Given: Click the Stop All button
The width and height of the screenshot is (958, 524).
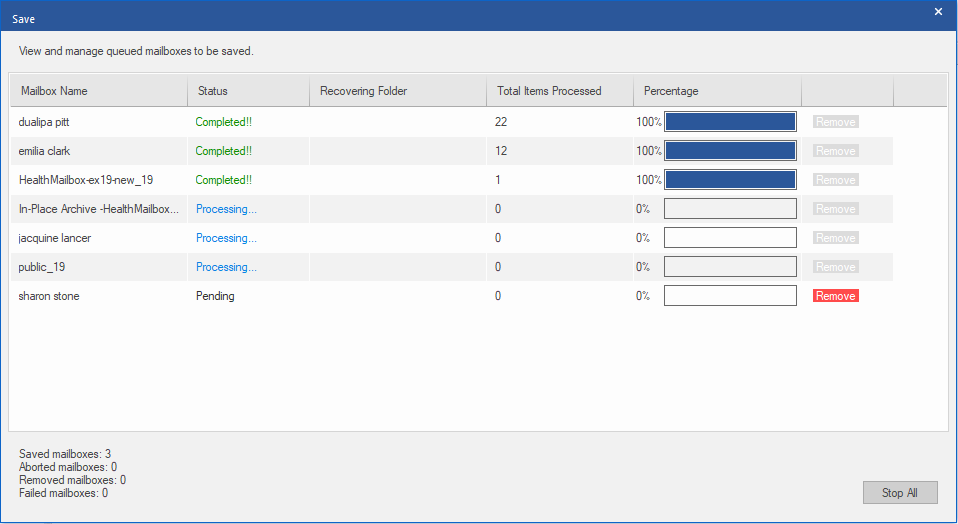Looking at the screenshot, I should coord(900,493).
